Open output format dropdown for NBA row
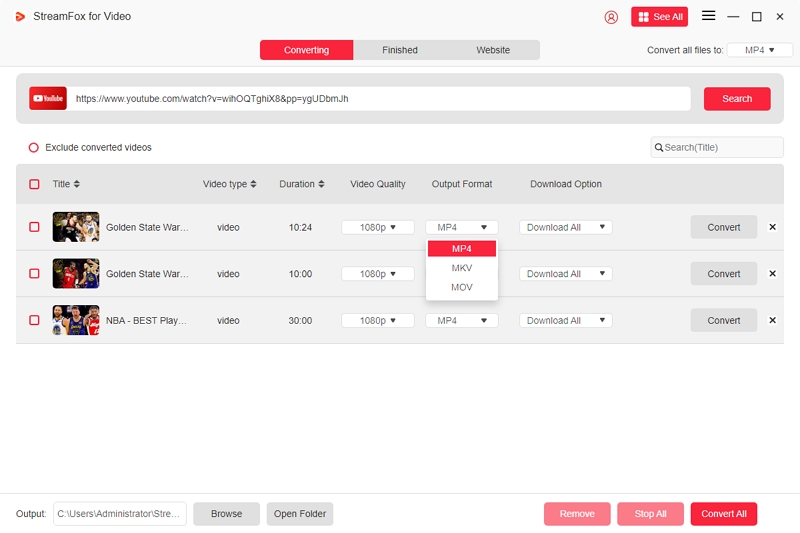Screen dimensions: 800x533 462,320
